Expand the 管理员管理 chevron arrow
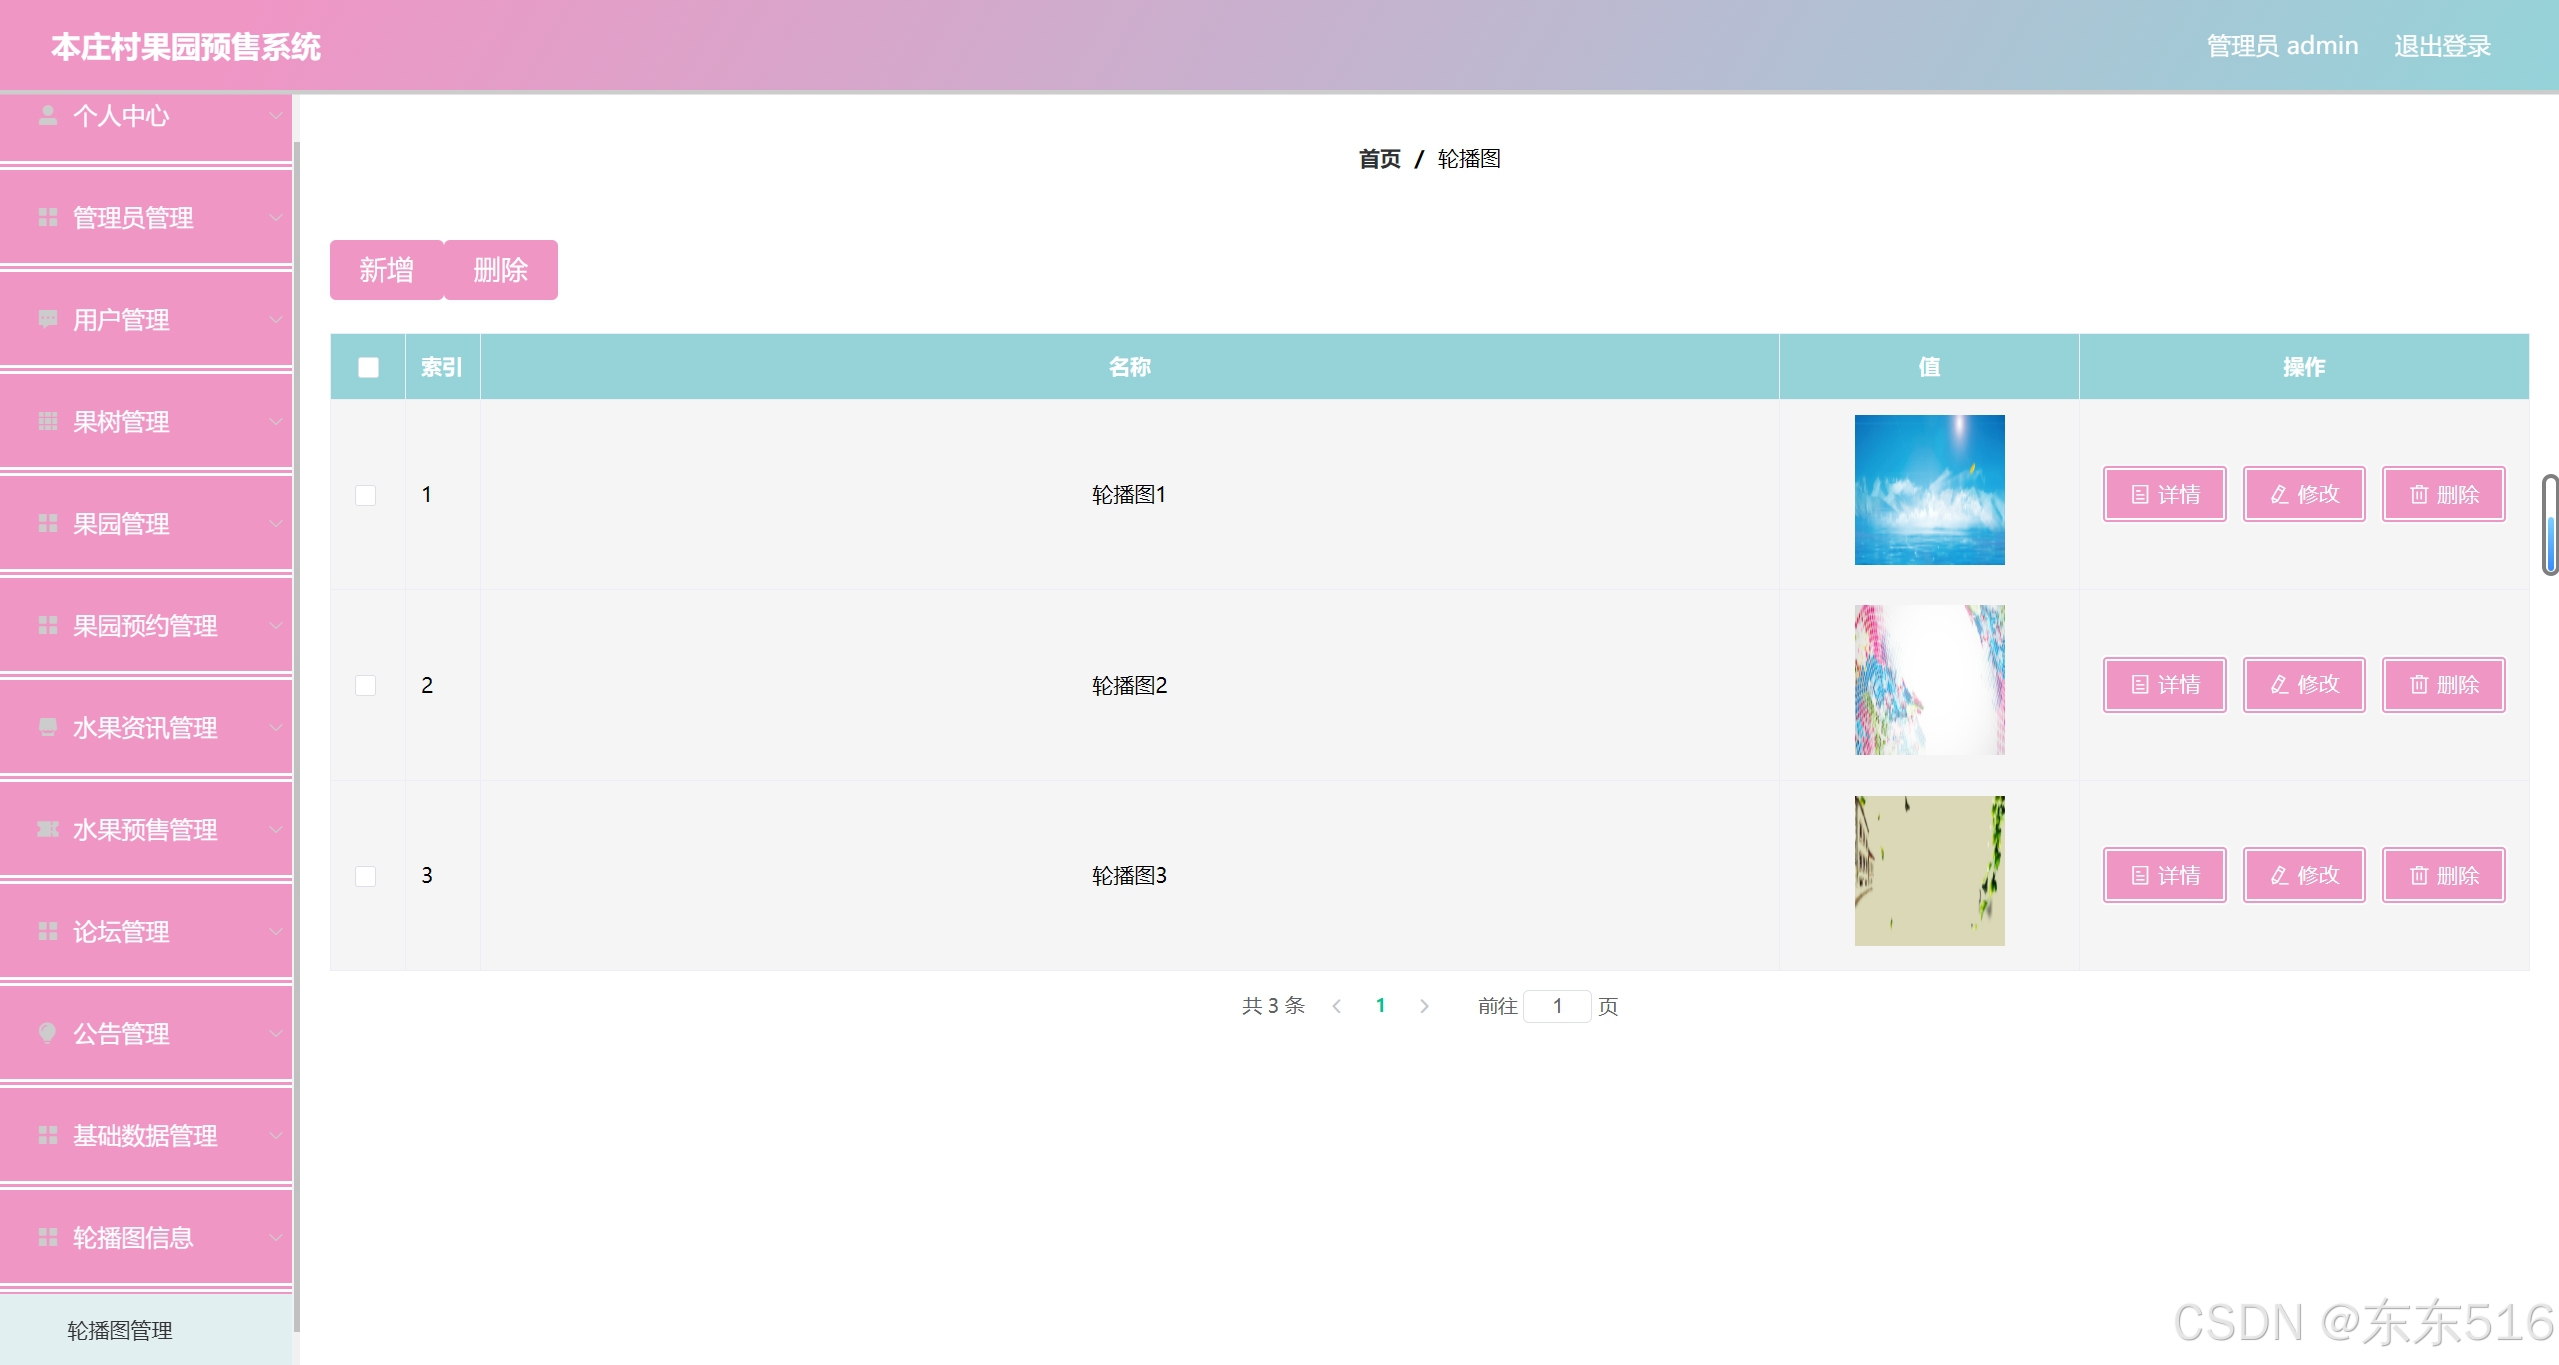2559x1365 pixels. click(x=275, y=217)
